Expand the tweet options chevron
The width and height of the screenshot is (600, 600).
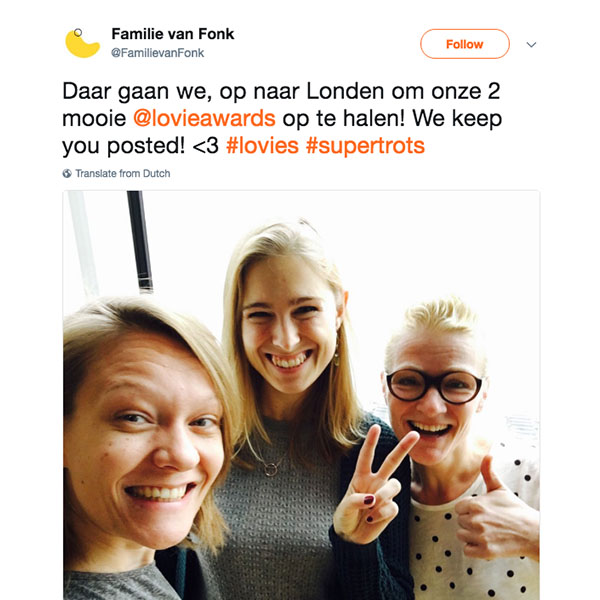pyautogui.click(x=531, y=45)
